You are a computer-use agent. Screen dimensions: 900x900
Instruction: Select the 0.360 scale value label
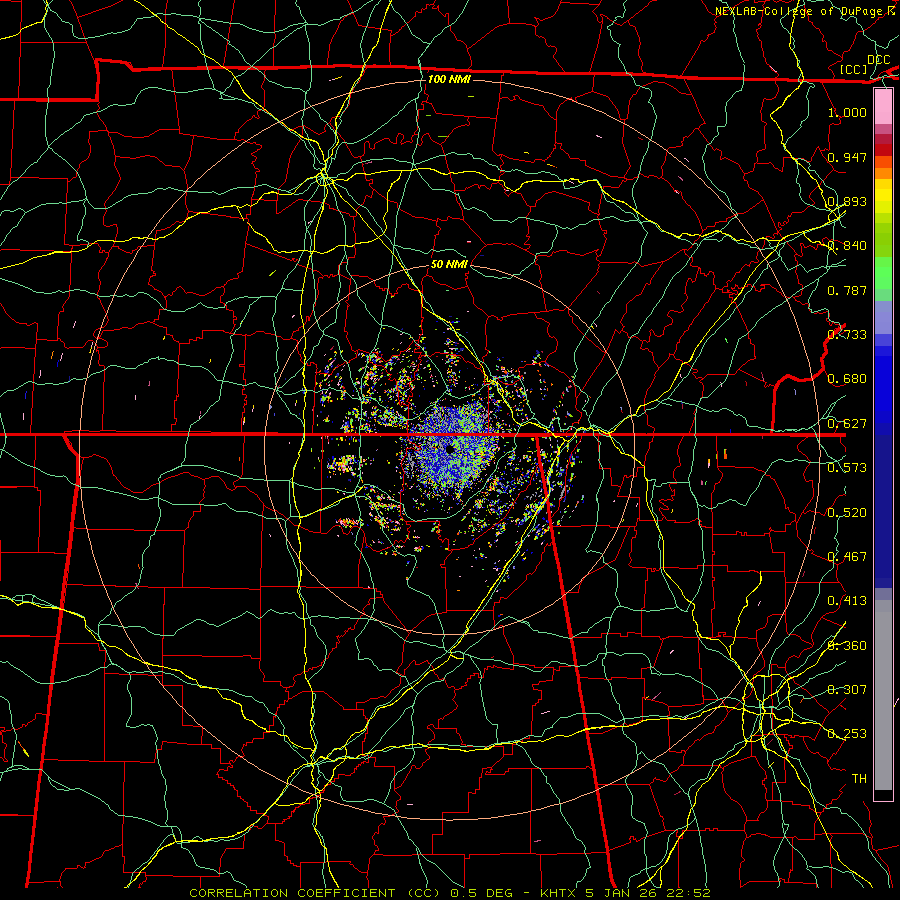847,646
